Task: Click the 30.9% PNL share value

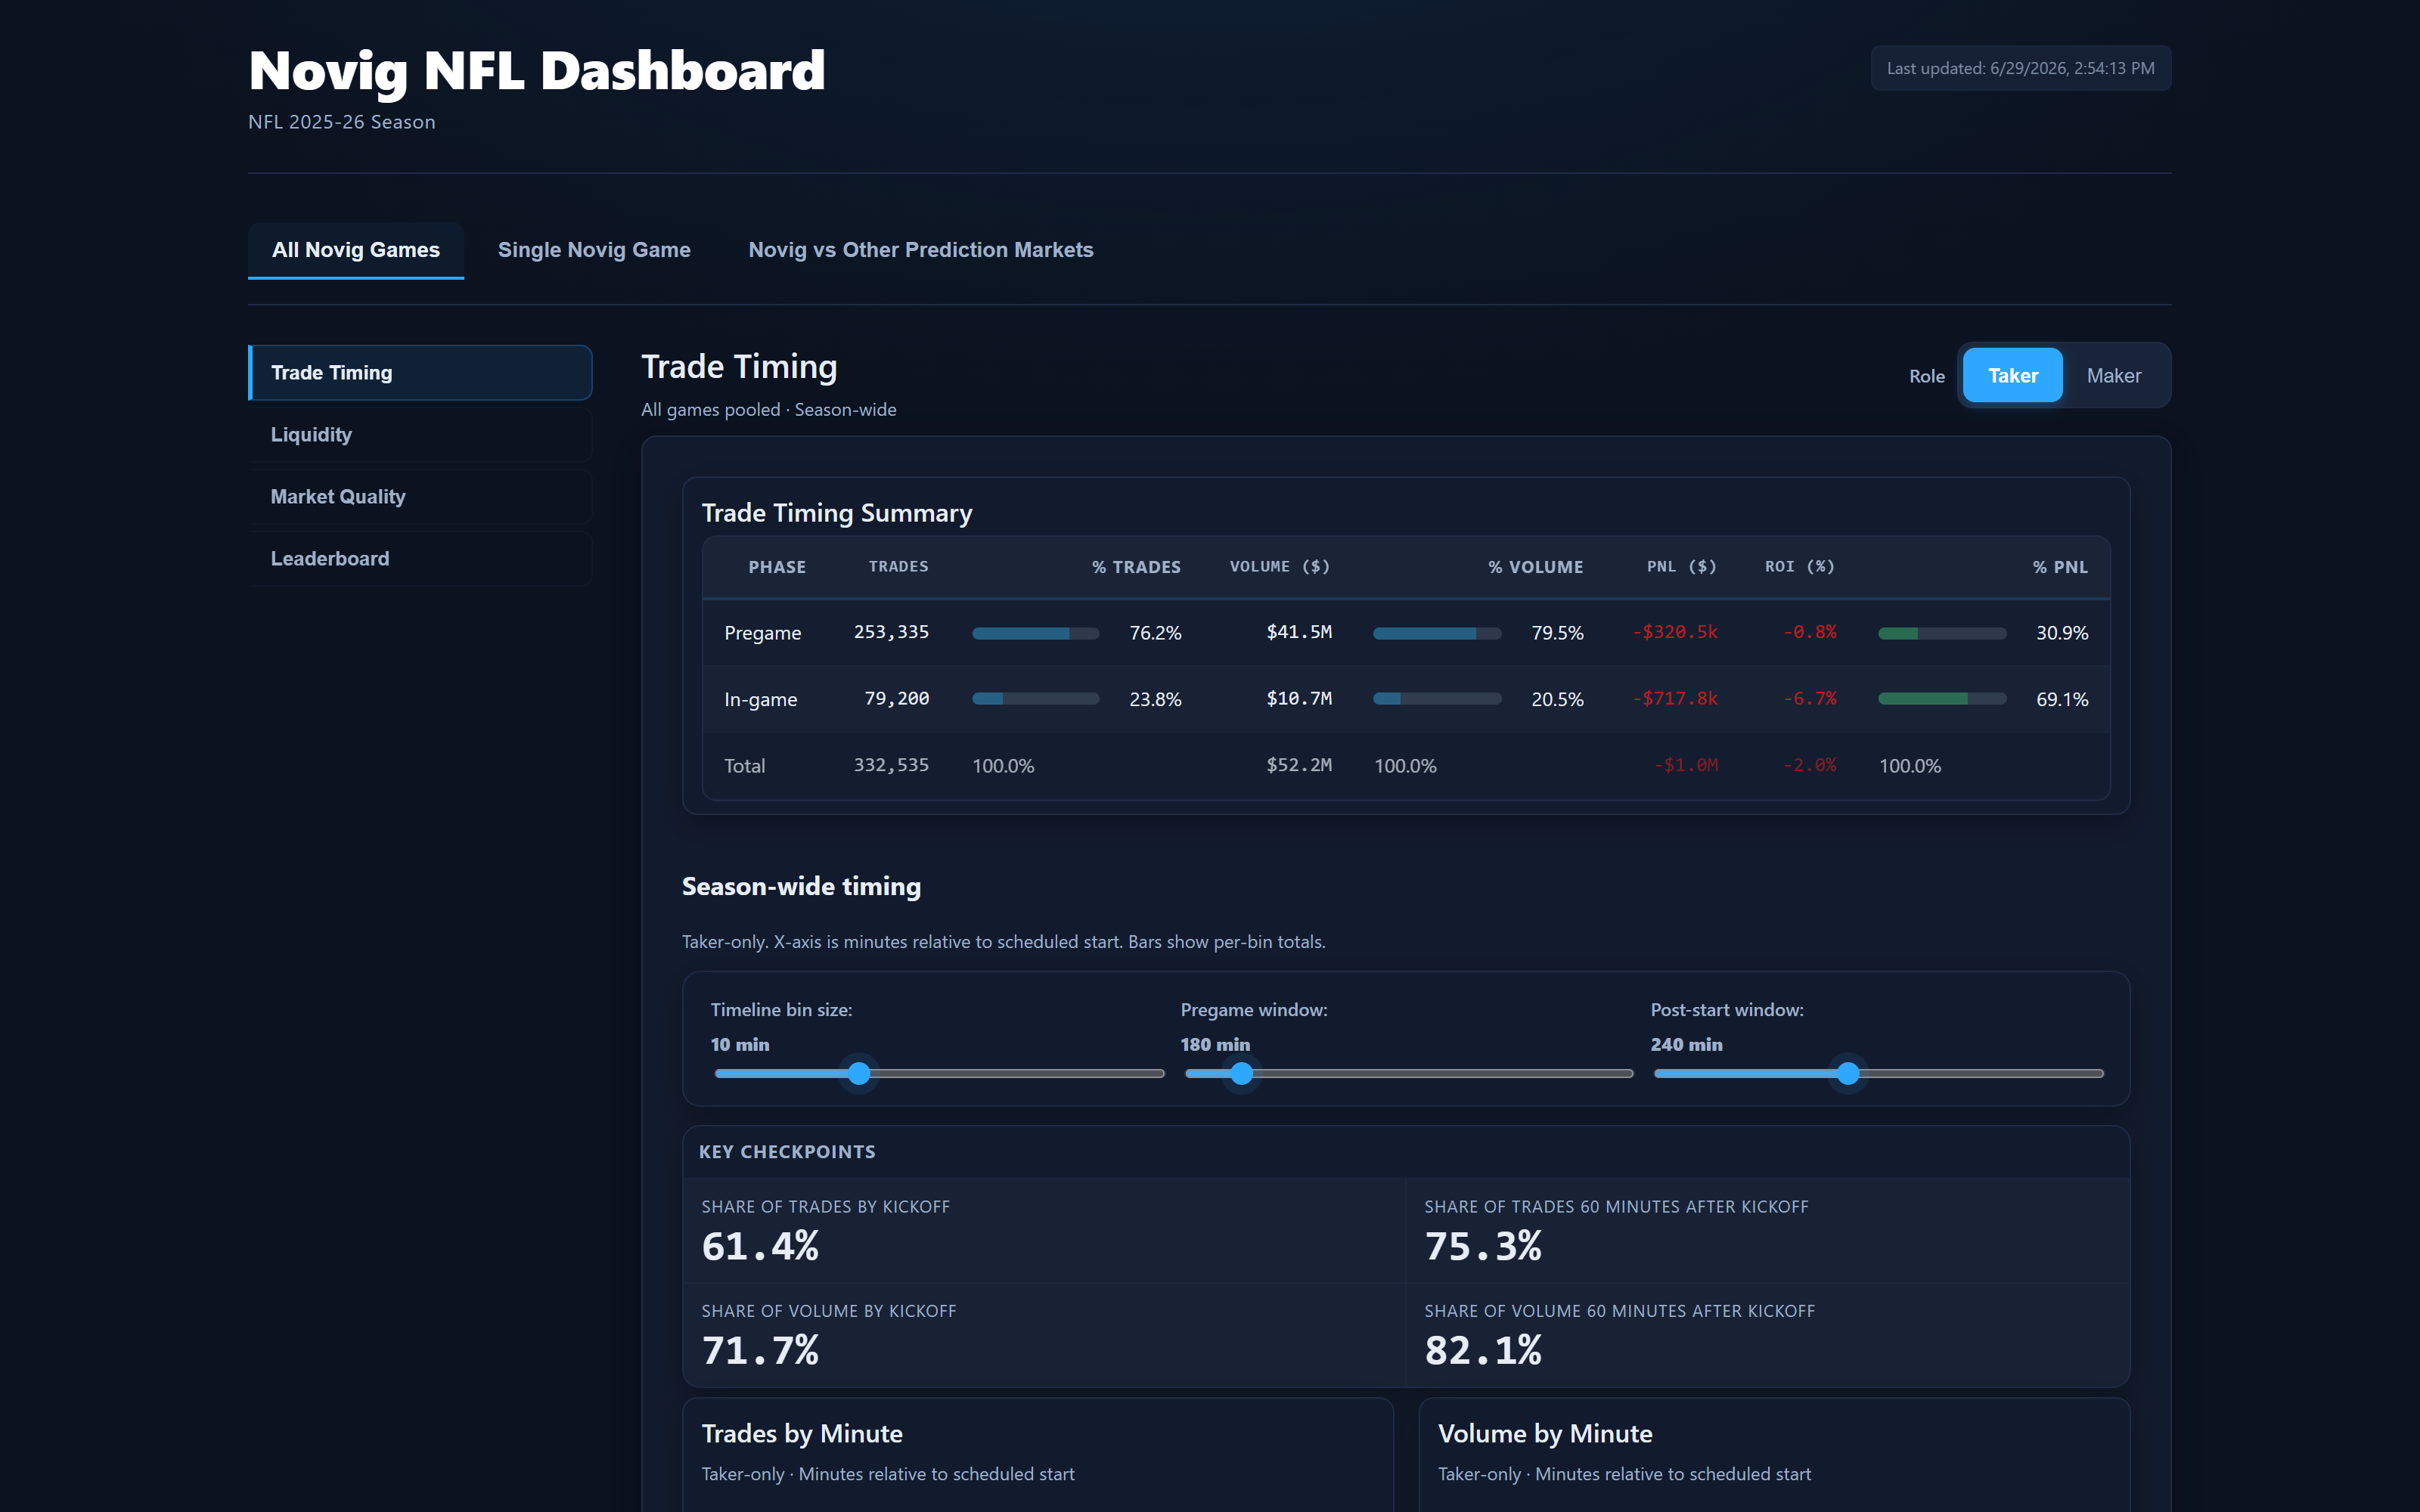Action: 2062,633
